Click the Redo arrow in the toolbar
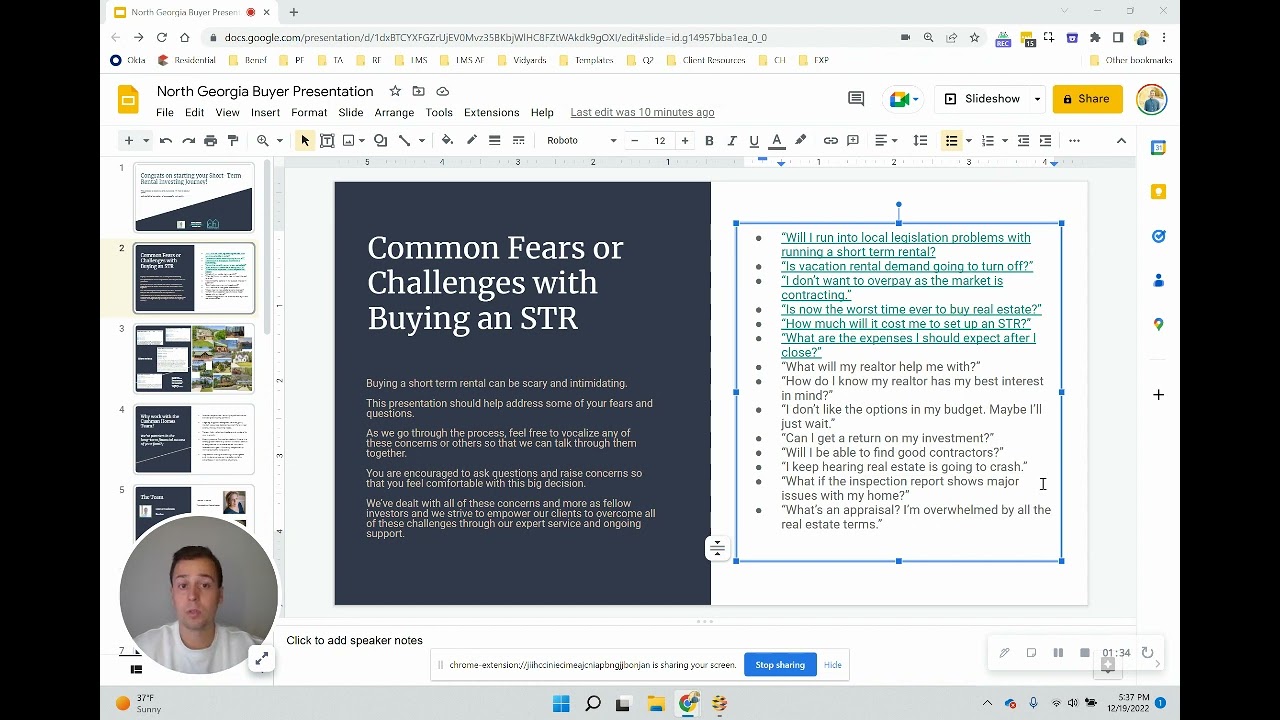The height and width of the screenshot is (720, 1280). coord(188,141)
